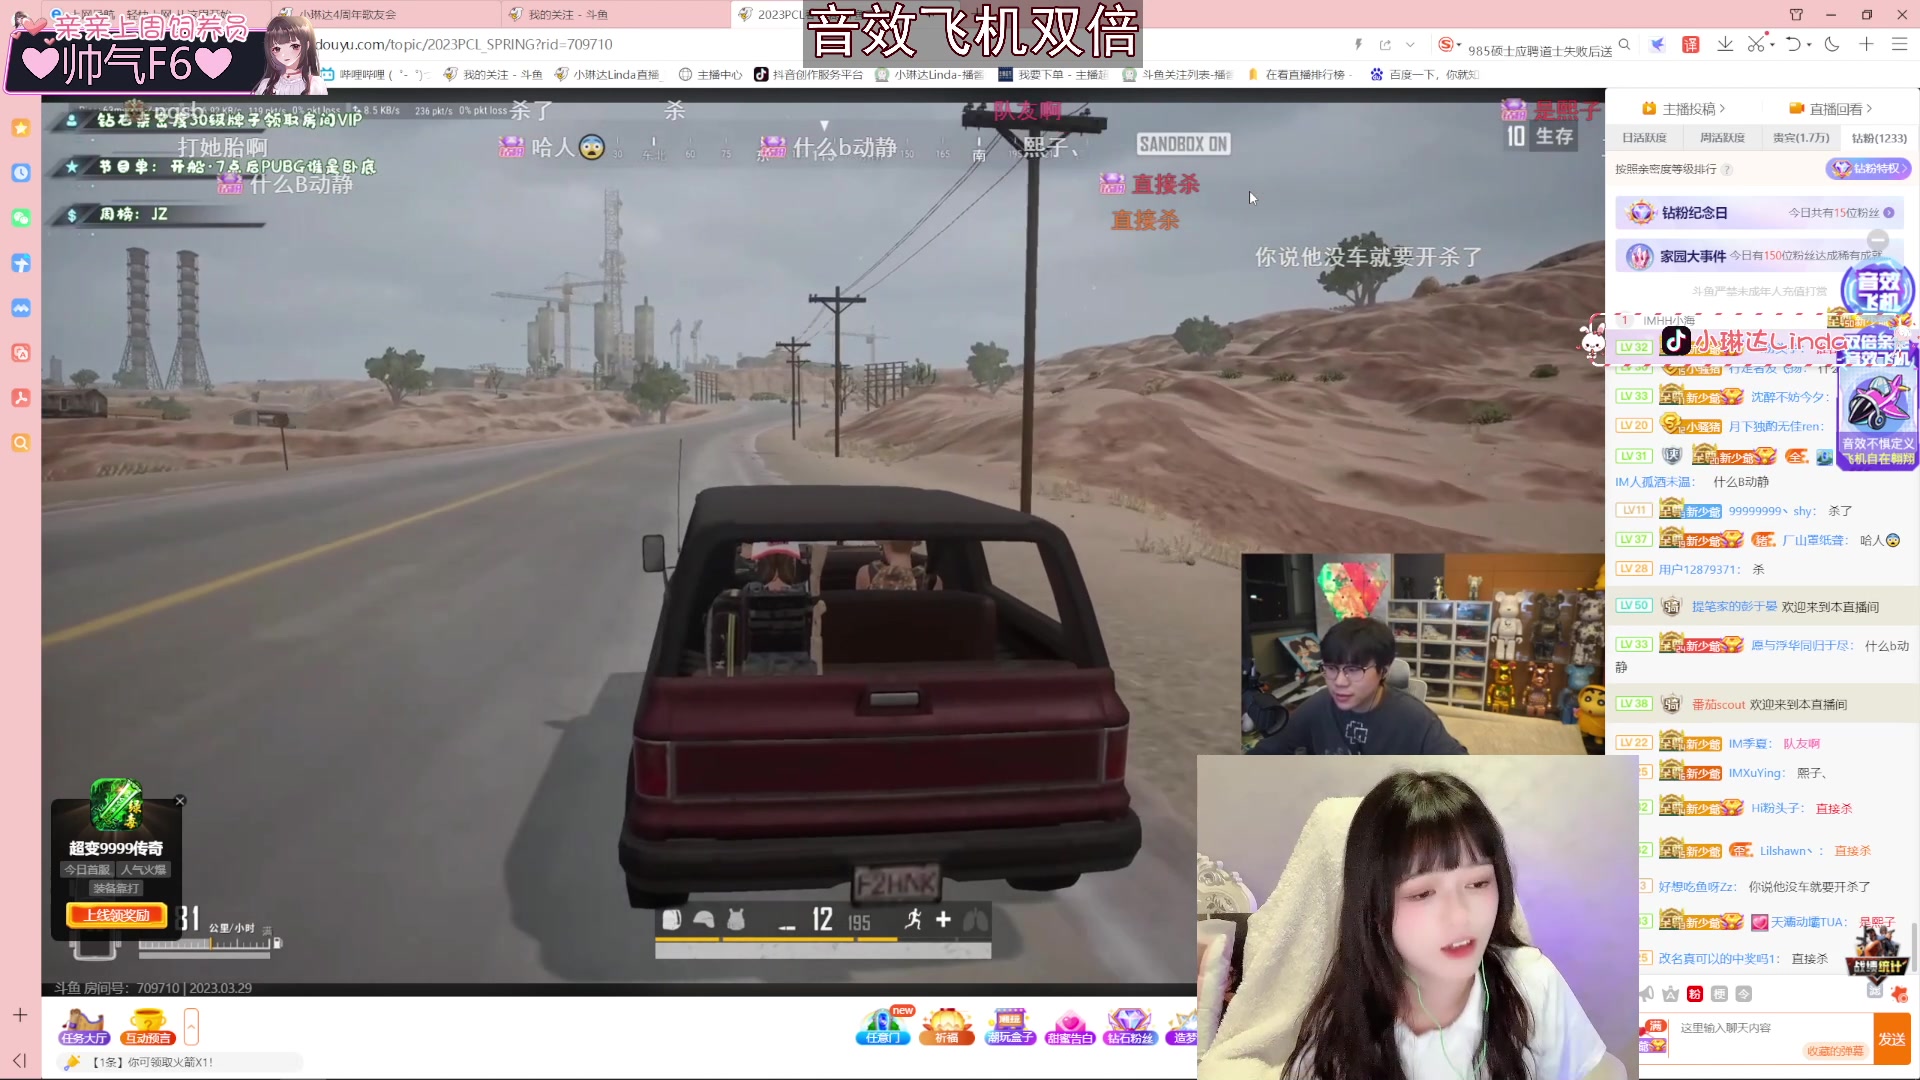Click the orange search sidebar icon

tap(20, 443)
